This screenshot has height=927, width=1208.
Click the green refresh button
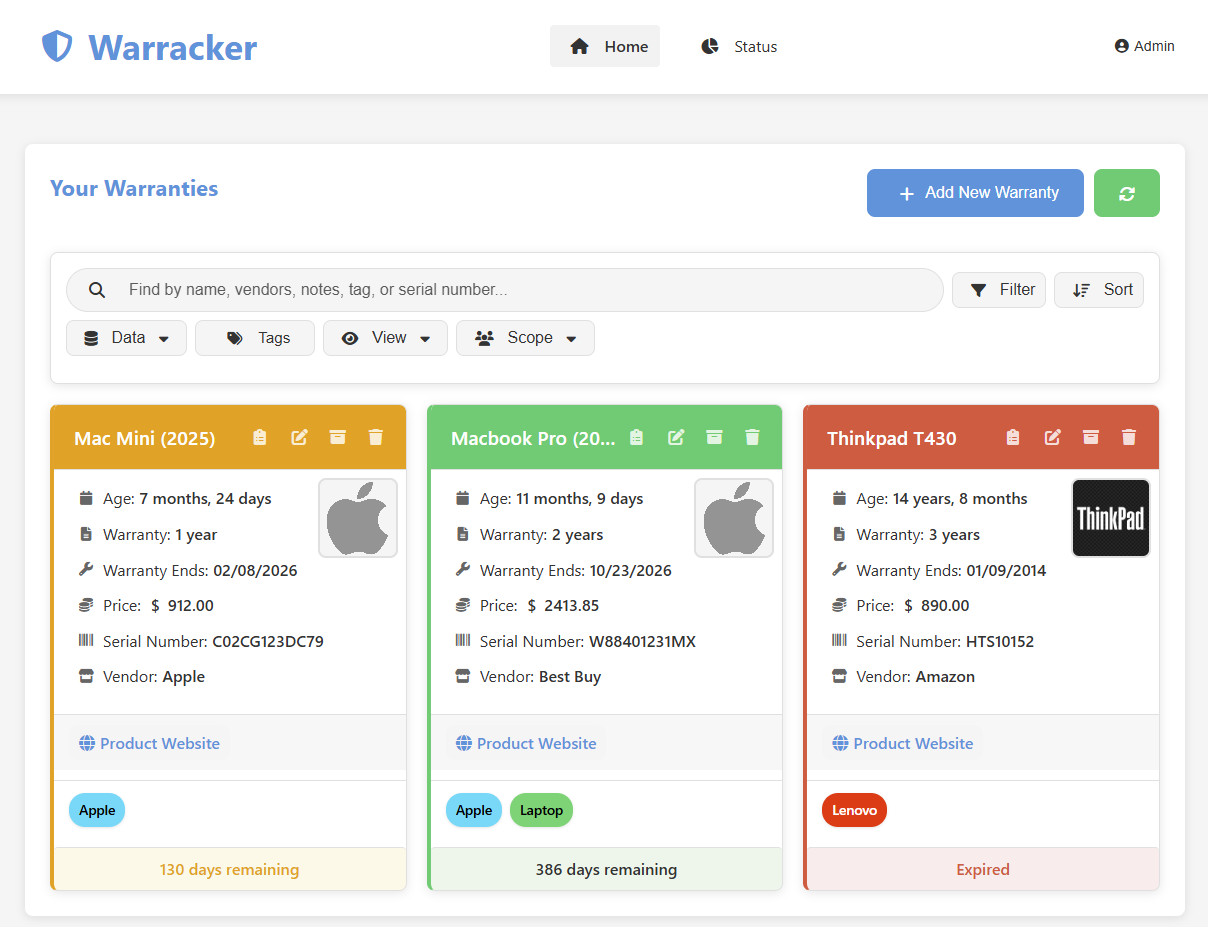point(1127,193)
